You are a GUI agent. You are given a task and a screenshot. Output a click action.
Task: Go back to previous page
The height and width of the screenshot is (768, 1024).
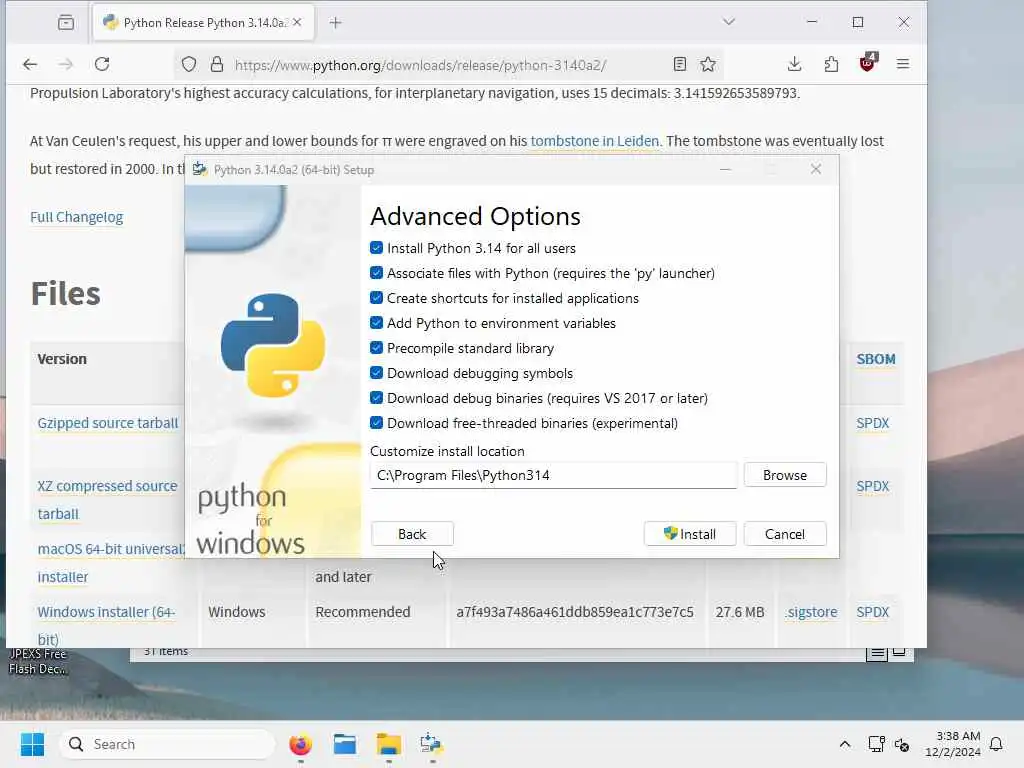[x=30, y=64]
